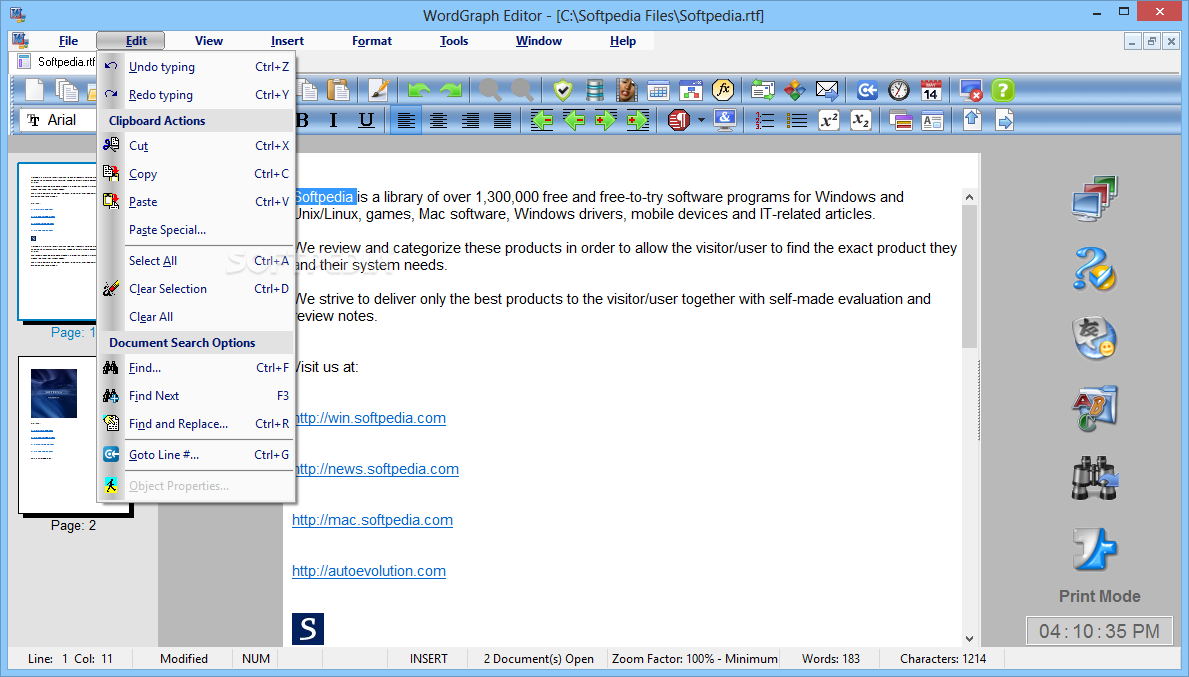Click the blue S logo image
The image size is (1189, 677).
pos(308,628)
